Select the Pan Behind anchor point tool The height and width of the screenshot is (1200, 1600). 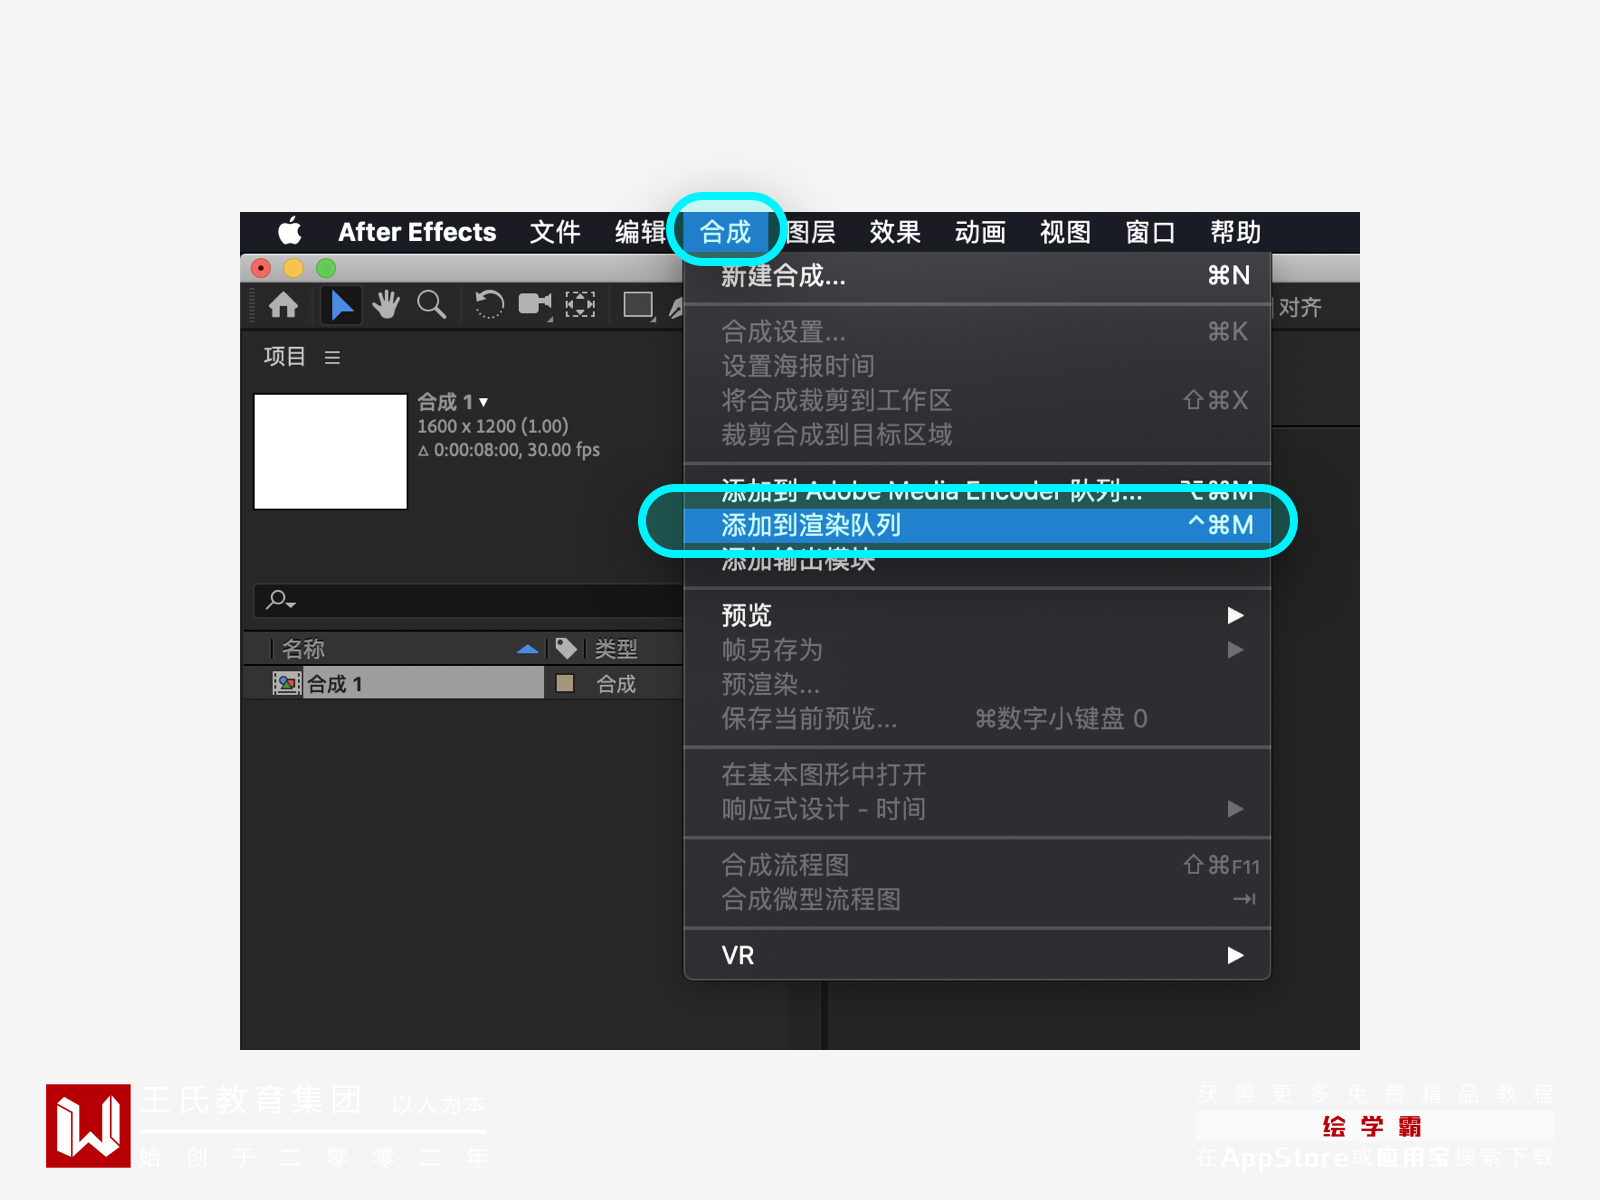pyautogui.click(x=580, y=305)
